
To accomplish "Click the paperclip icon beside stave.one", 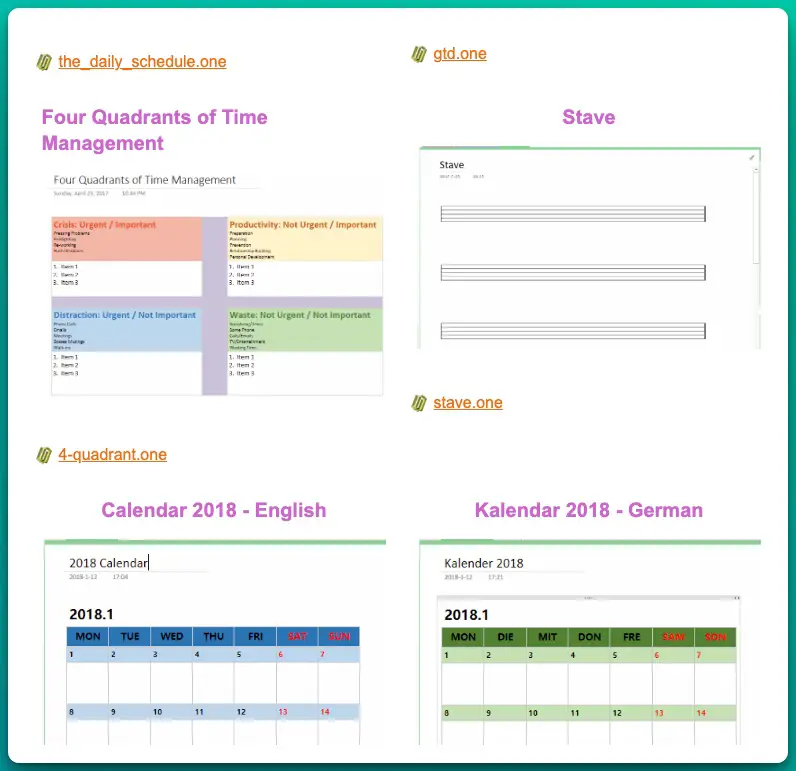I will (419, 403).
